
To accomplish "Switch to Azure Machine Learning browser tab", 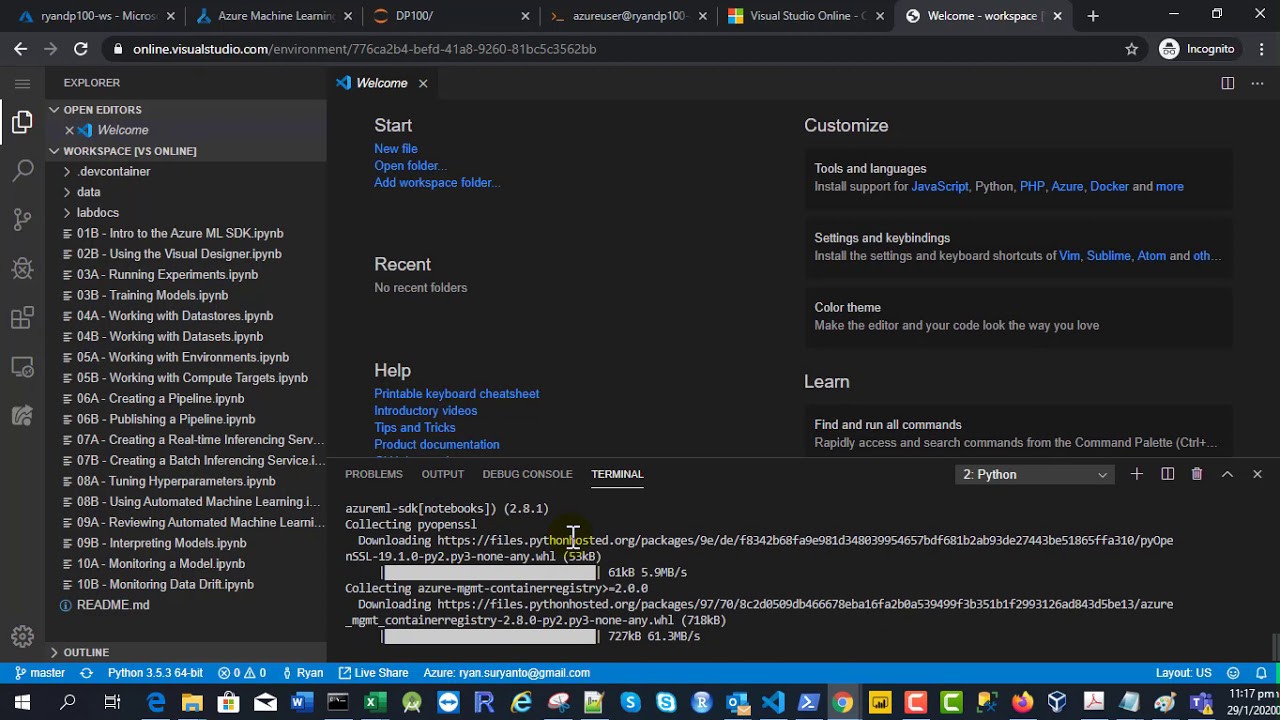I will point(274,16).
